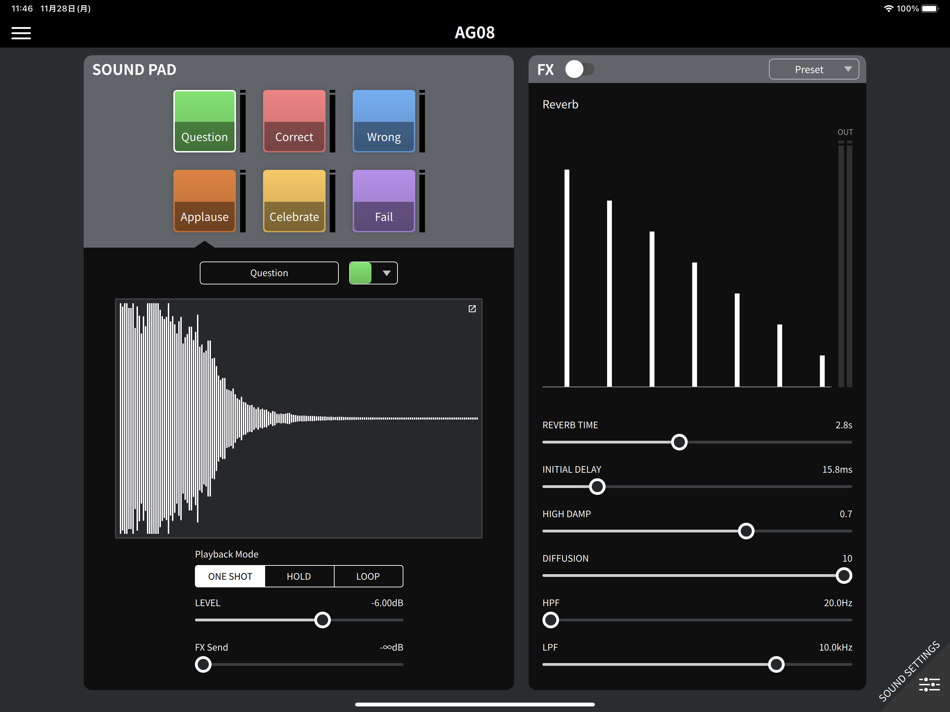Click the green pad color swatch
Viewport: 950px width, 712px height.
point(360,273)
